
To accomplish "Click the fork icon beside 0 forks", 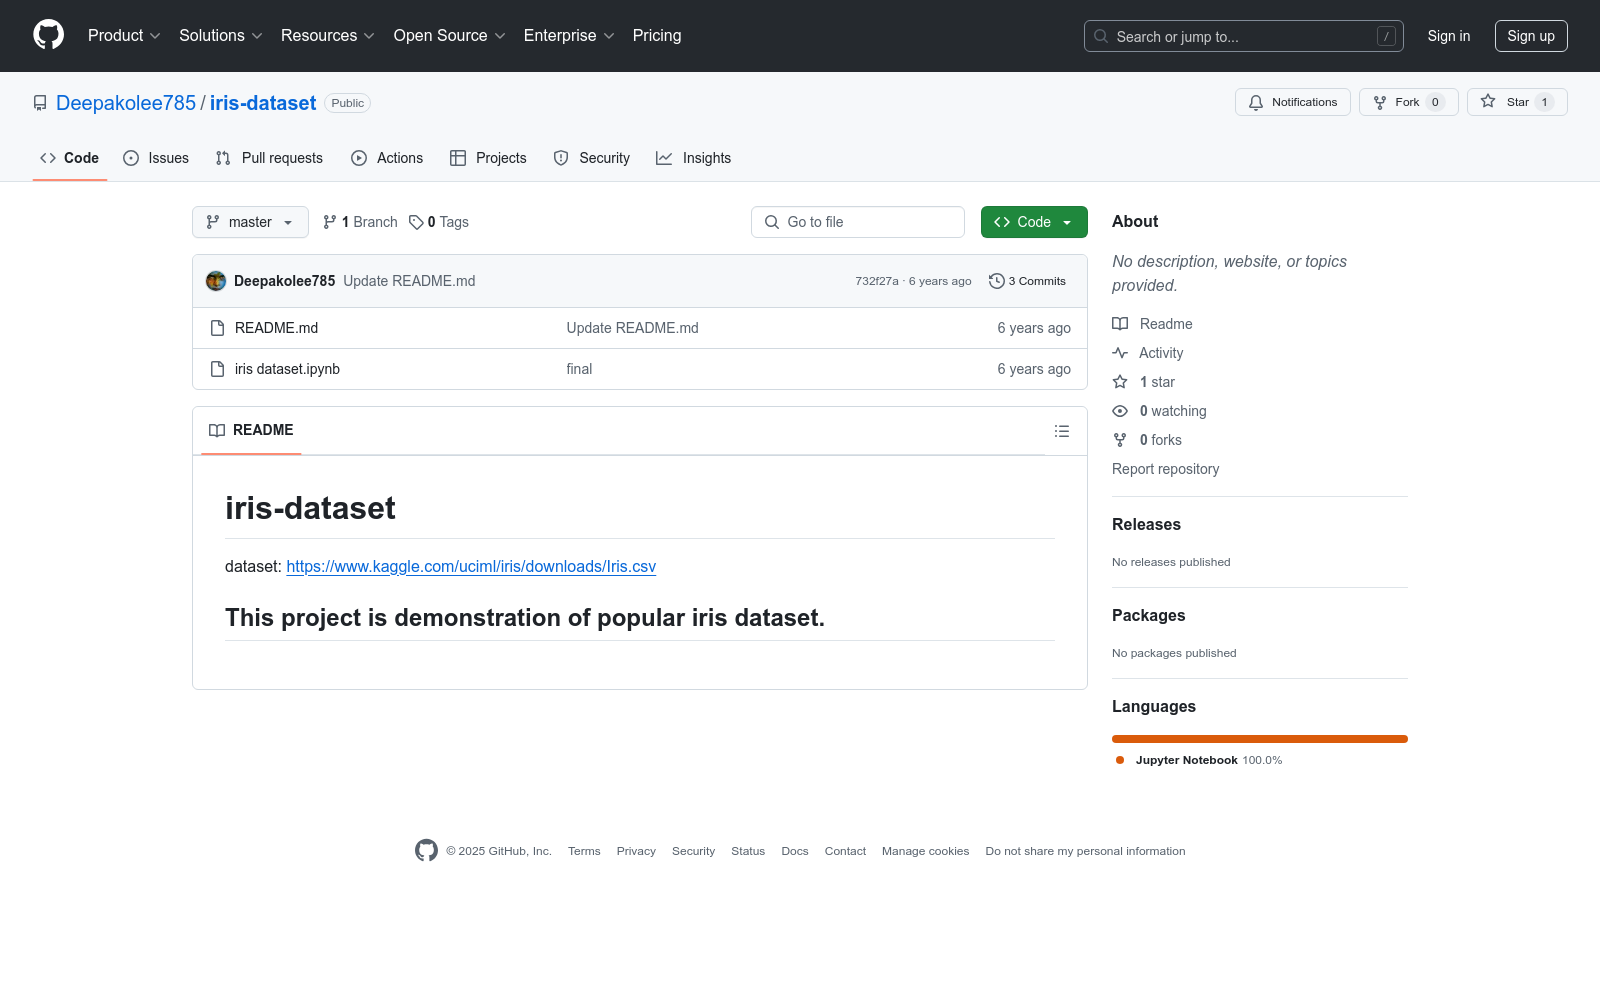I will [x=1120, y=440].
